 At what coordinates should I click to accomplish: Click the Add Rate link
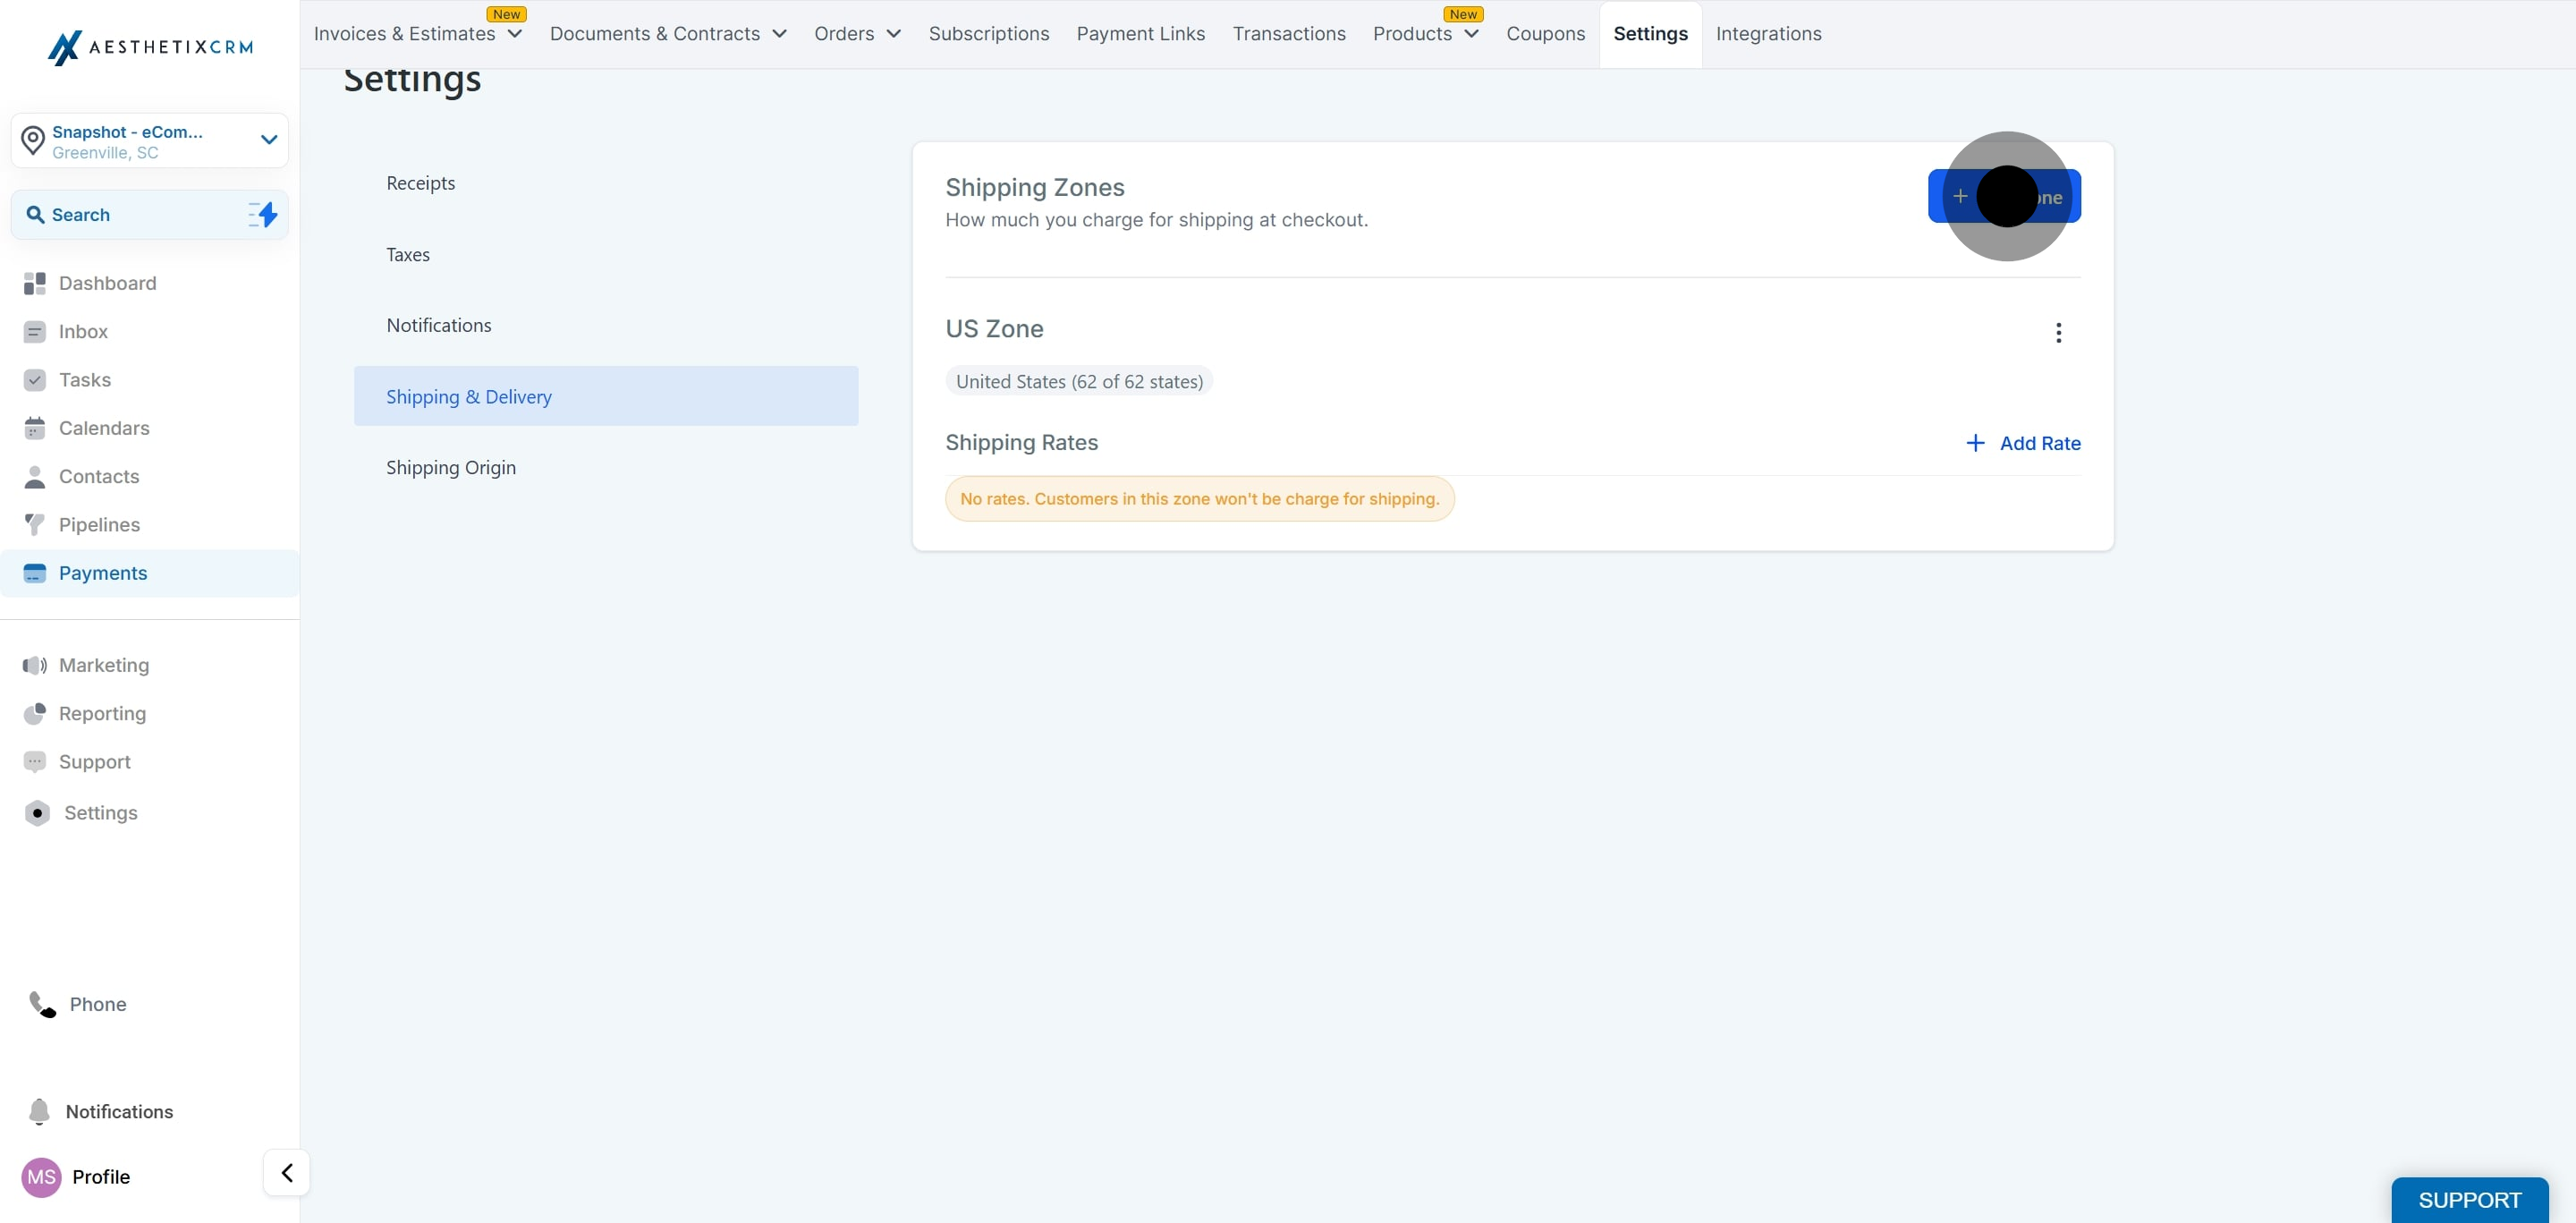tap(2022, 443)
